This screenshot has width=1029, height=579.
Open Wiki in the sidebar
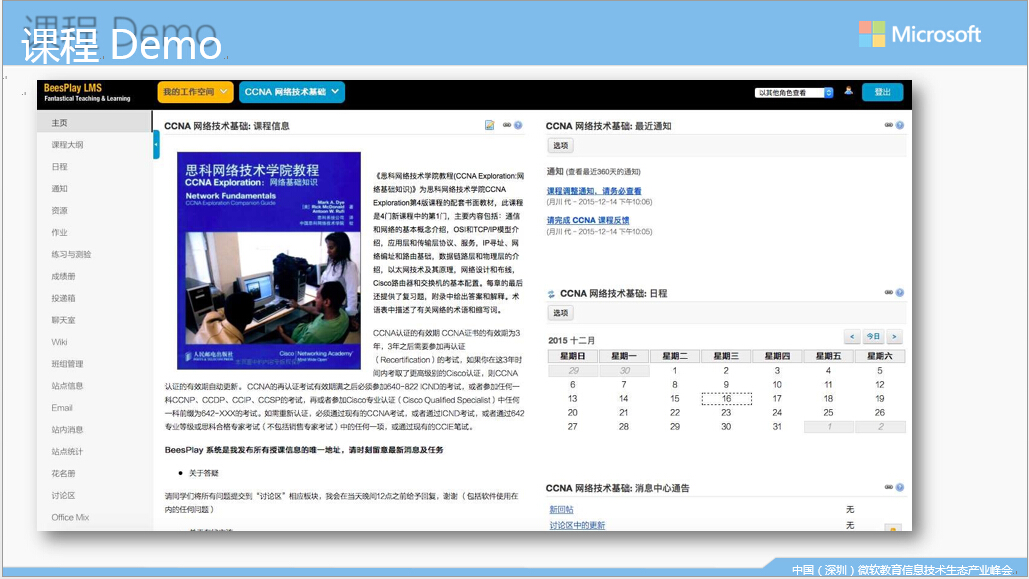(x=60, y=342)
